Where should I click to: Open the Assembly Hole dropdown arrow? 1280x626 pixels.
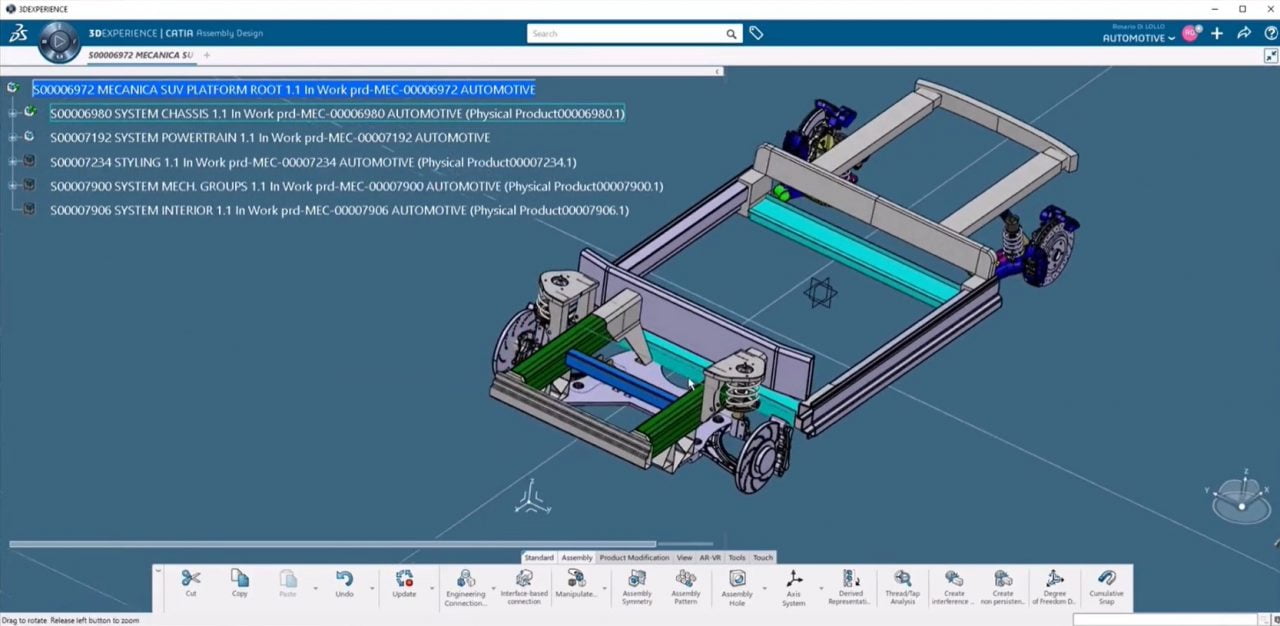(x=764, y=589)
